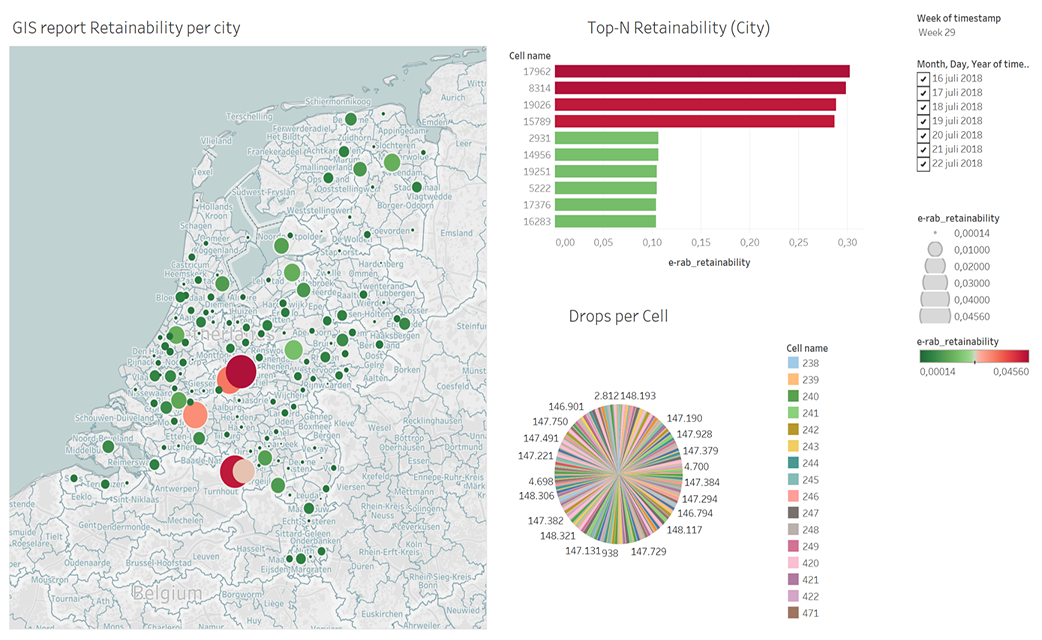Click the salmon map circle near Aalburg
Image resolution: width=1042 pixels, height=640 pixels.
click(195, 415)
